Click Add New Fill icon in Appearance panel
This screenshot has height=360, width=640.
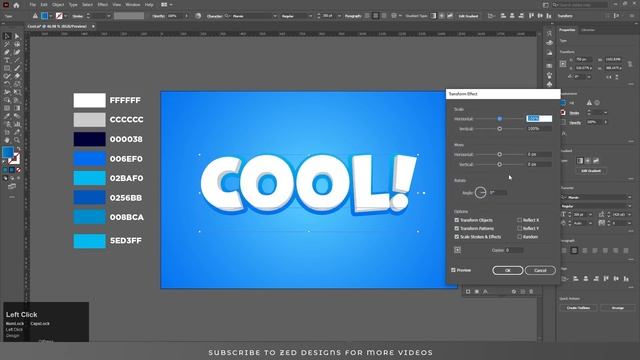coord(477,291)
